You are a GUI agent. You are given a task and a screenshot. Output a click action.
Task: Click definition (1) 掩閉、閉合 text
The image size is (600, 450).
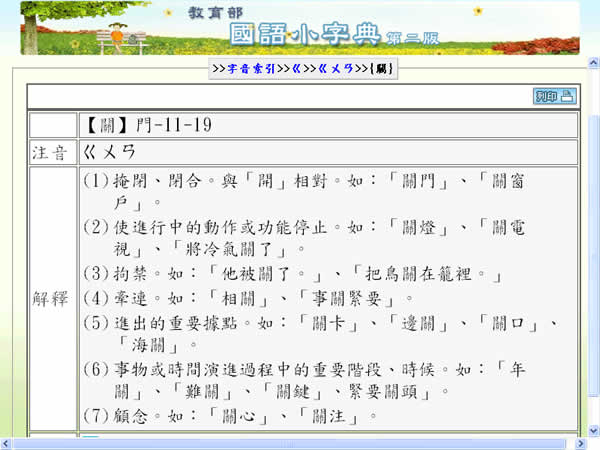pyautogui.click(x=304, y=191)
